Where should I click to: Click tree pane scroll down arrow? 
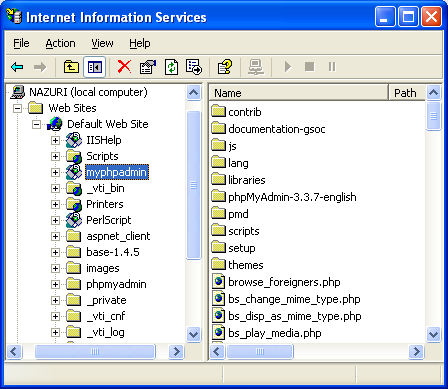point(194,334)
